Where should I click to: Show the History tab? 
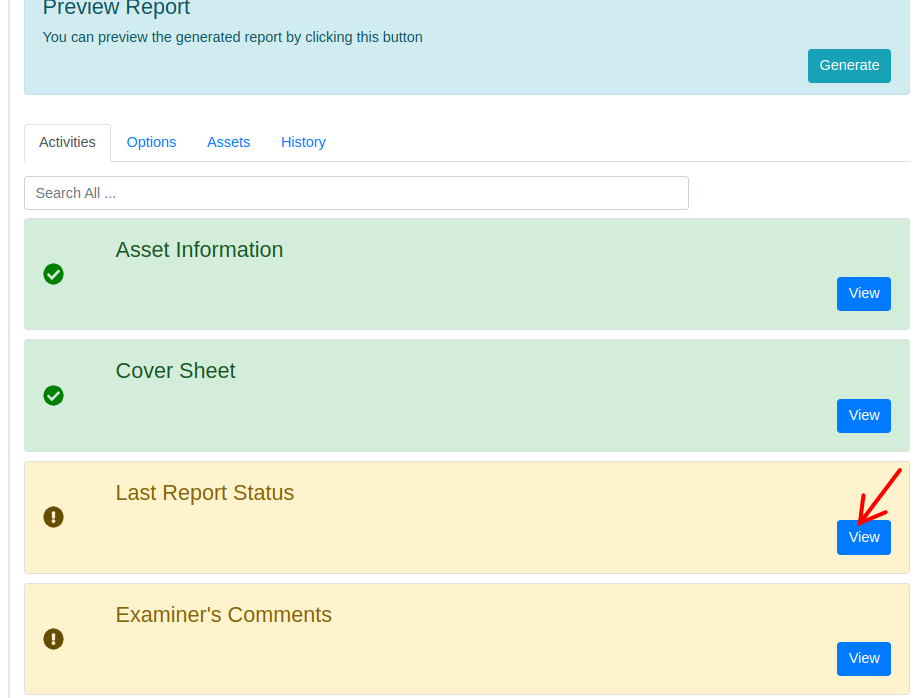click(303, 142)
